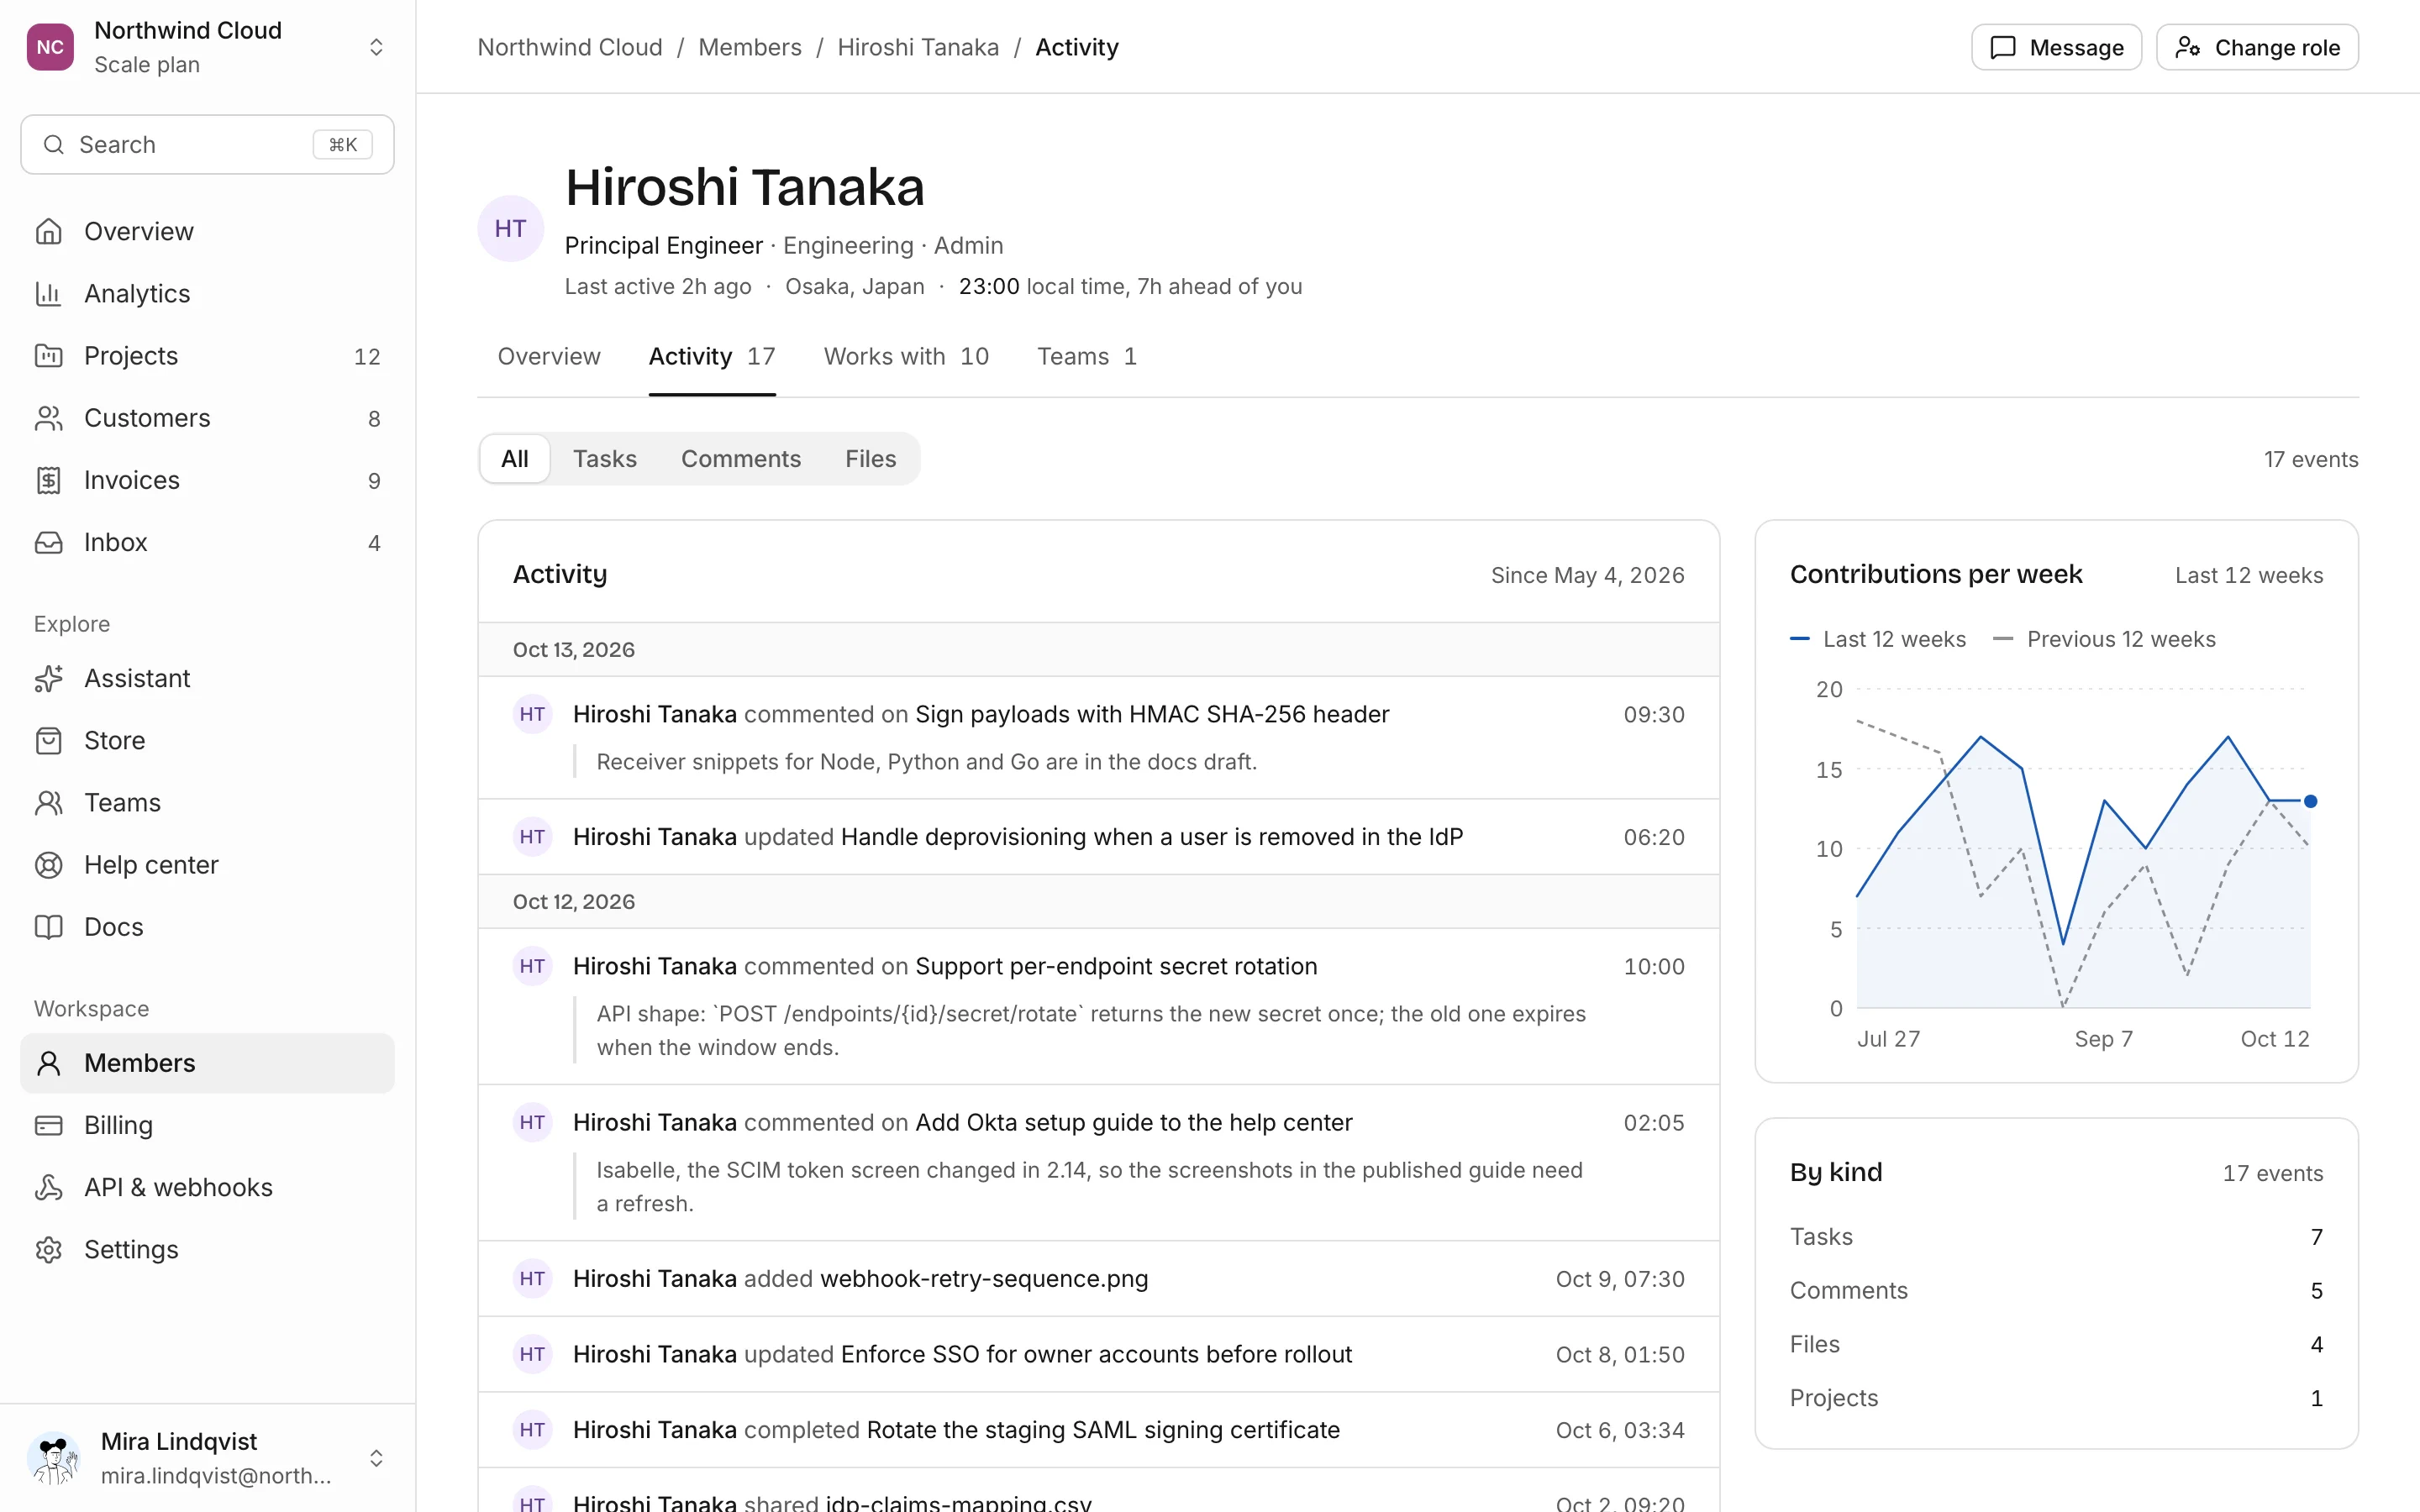2420x1512 pixels.
Task: Click the Last 12 weeks legend entry
Action: [1877, 639]
